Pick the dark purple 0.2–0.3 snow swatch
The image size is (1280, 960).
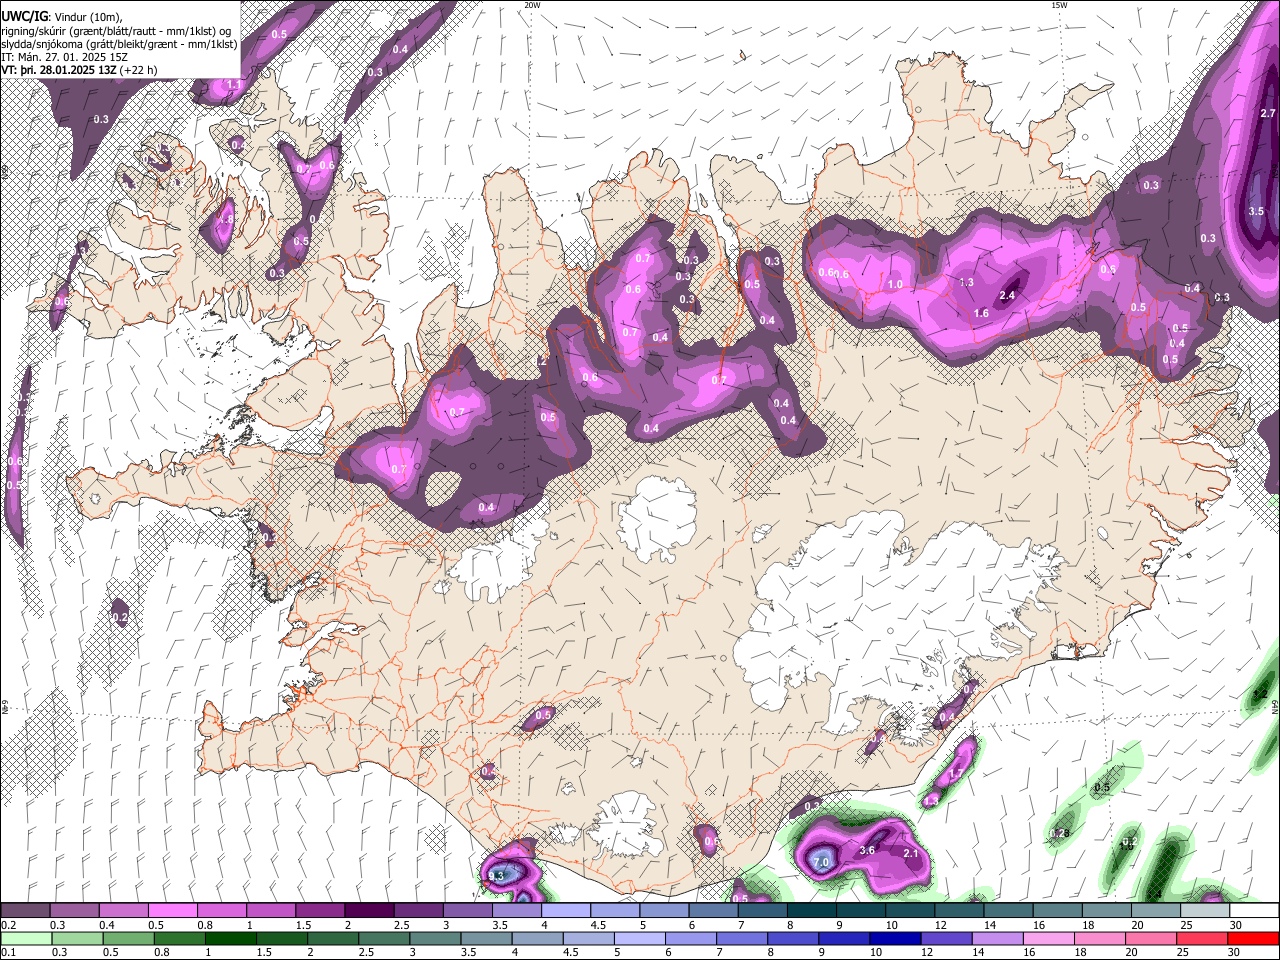coord(25,910)
